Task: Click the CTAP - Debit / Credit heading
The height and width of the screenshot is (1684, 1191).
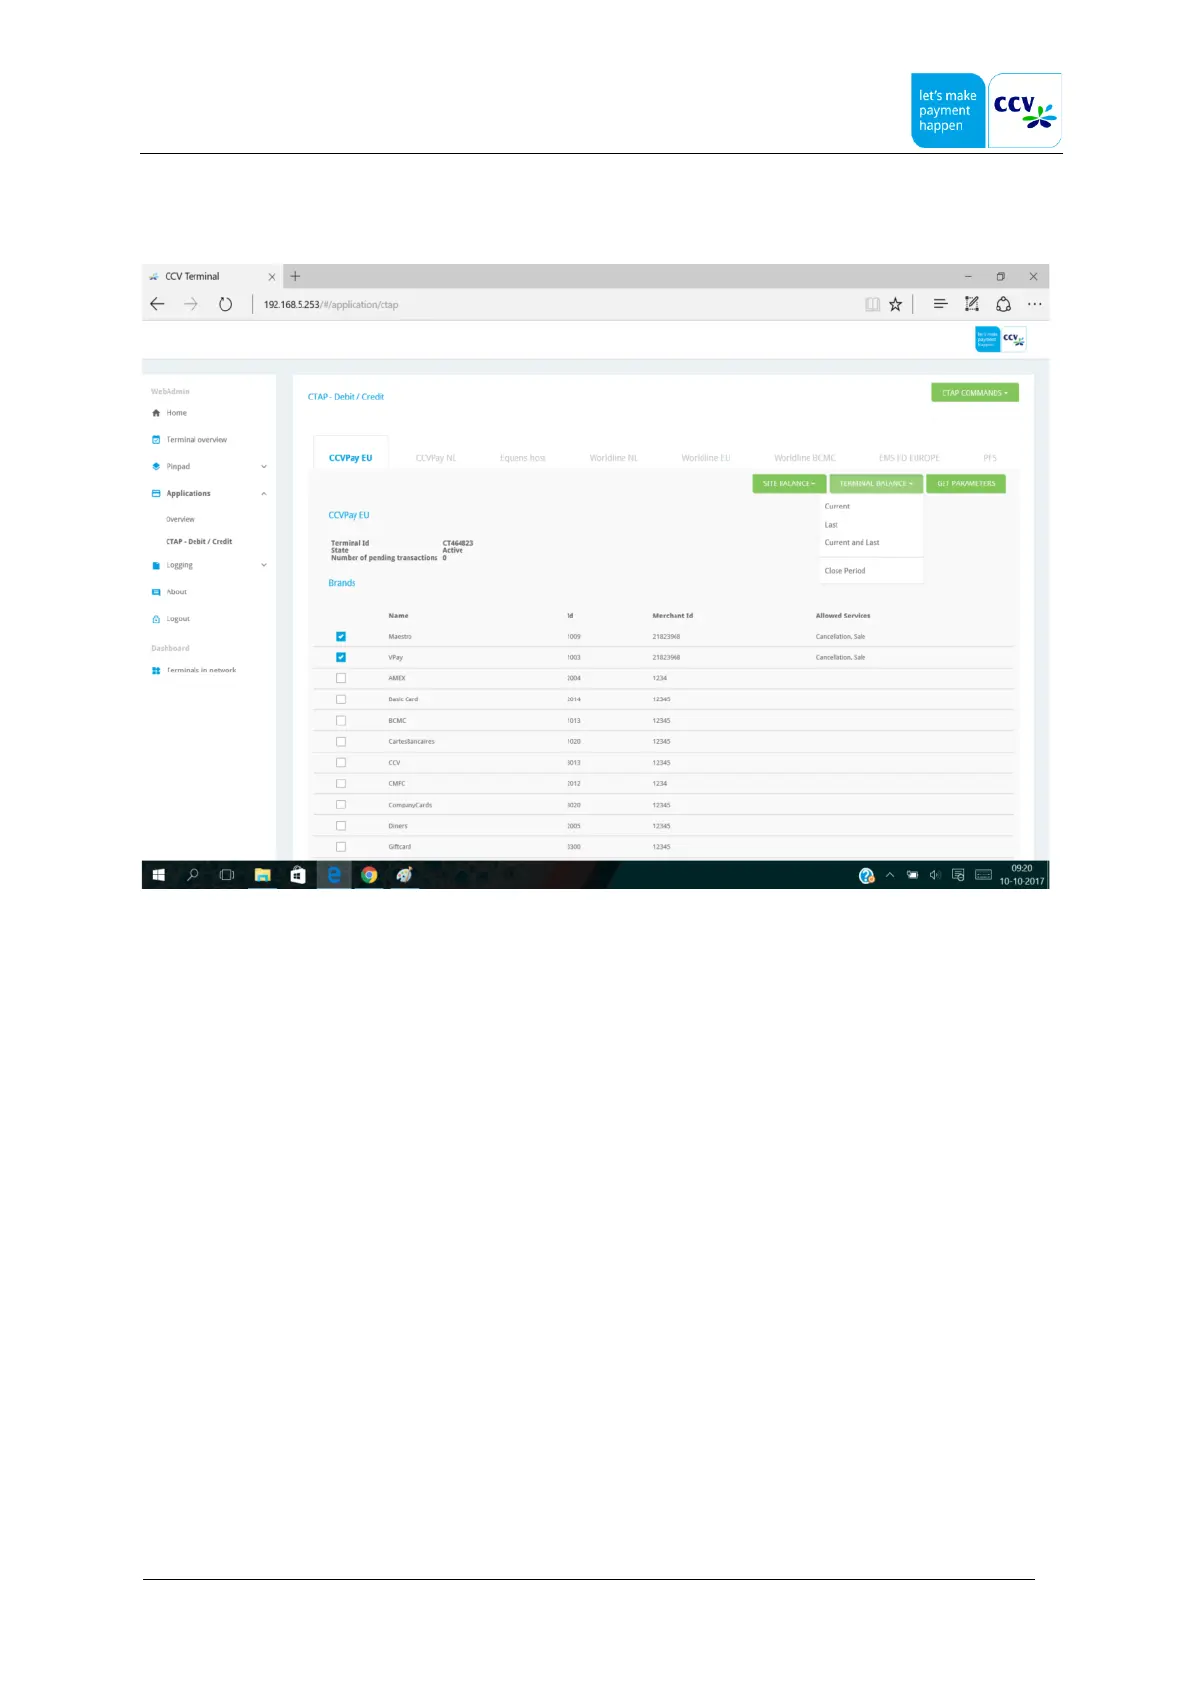Action: point(346,397)
